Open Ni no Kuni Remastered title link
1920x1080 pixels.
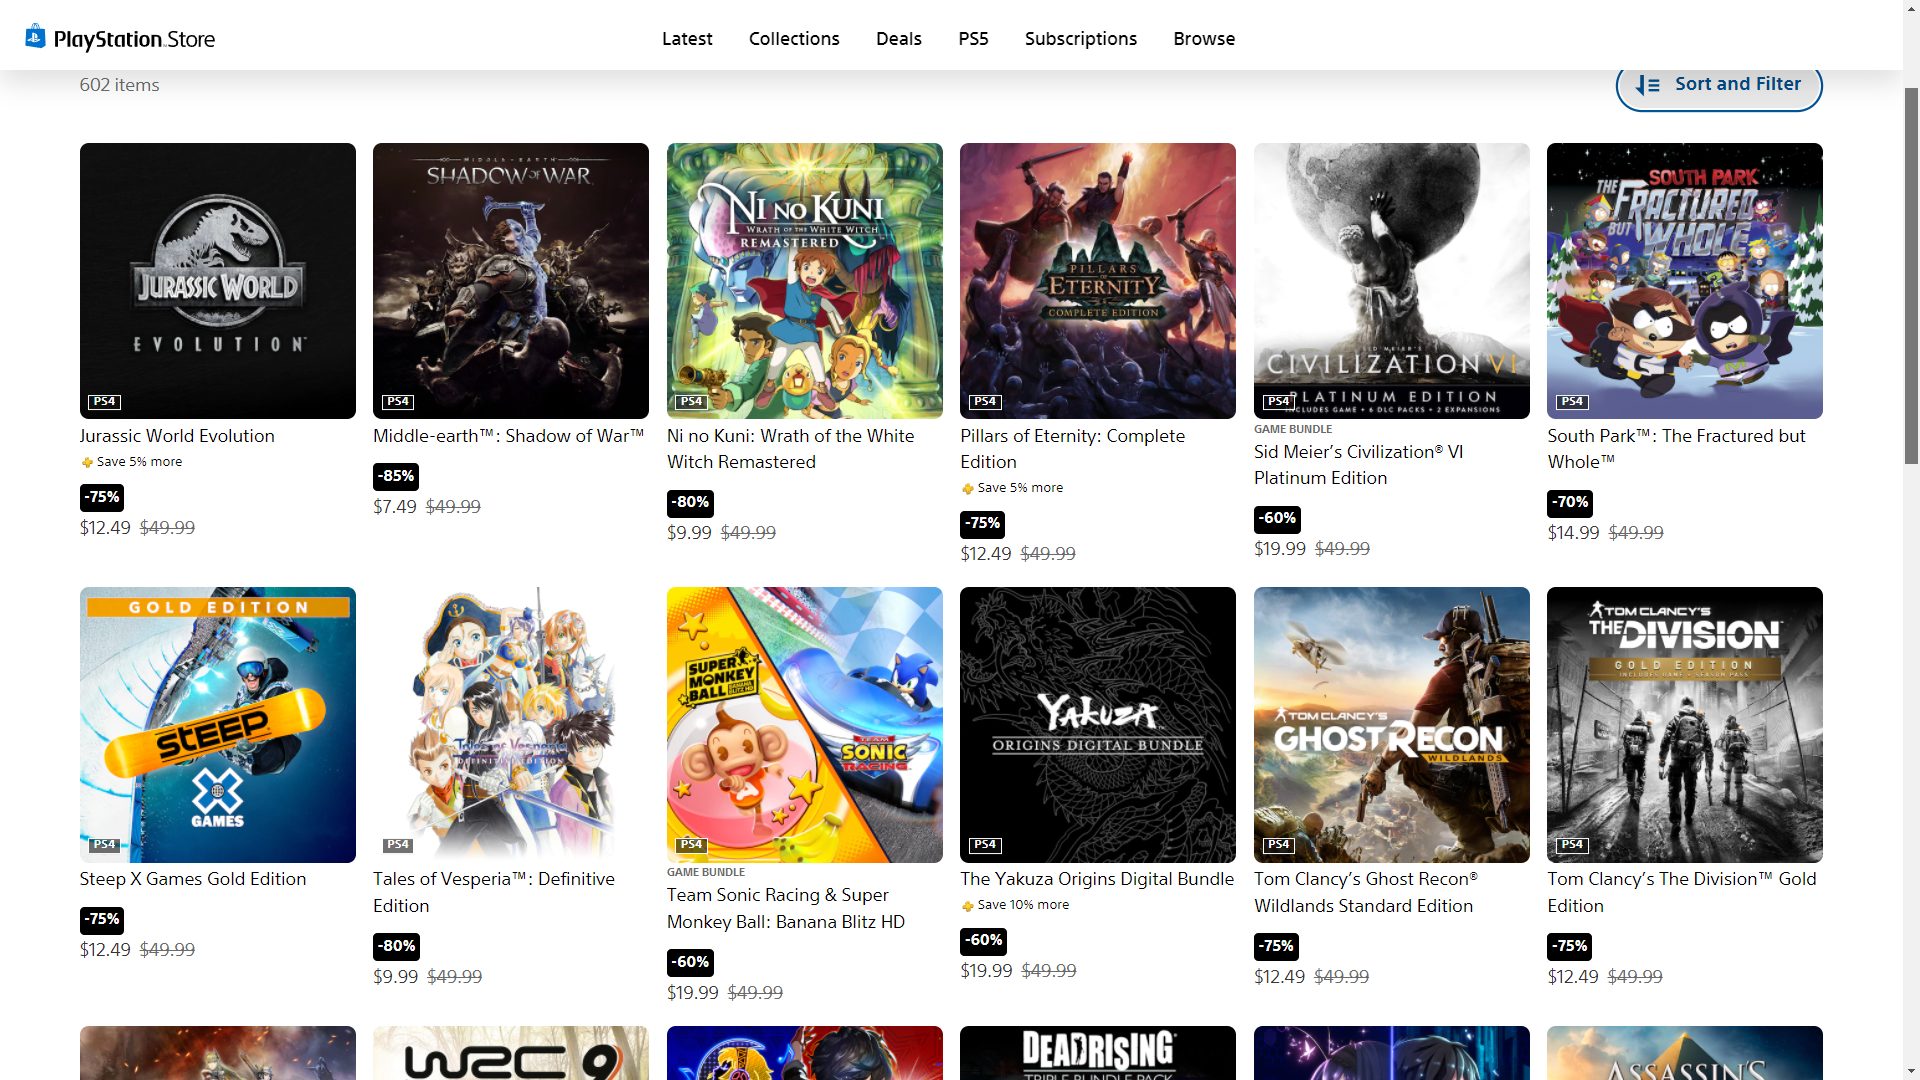790,449
